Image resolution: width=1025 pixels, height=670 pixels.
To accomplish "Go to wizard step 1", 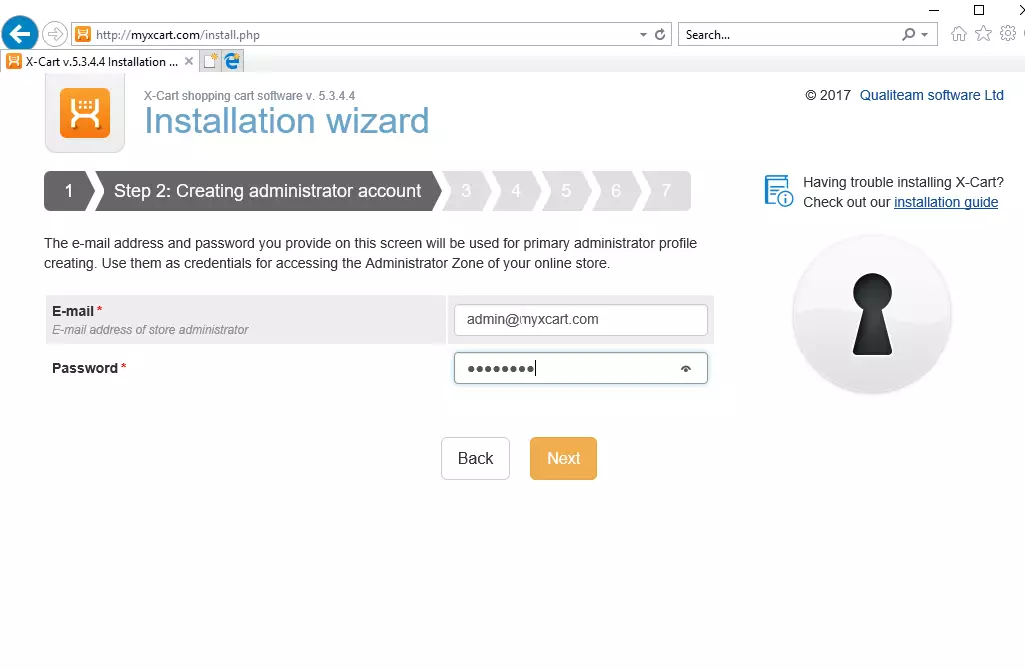I will 69,191.
